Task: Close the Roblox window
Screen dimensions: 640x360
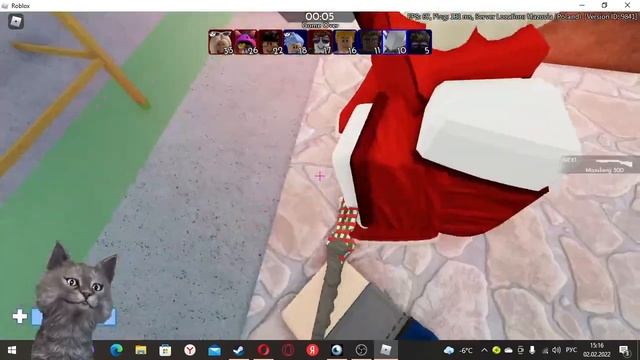Action: tap(627, 5)
